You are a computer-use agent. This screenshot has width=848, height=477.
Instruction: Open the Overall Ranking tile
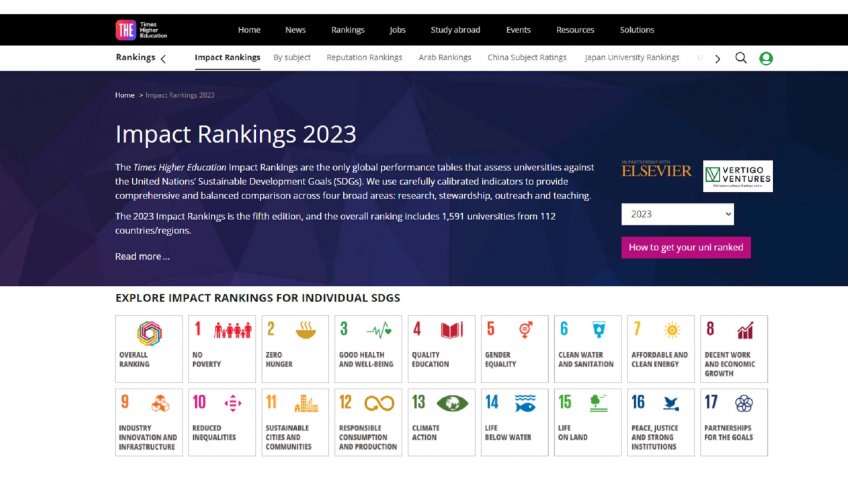tap(149, 349)
